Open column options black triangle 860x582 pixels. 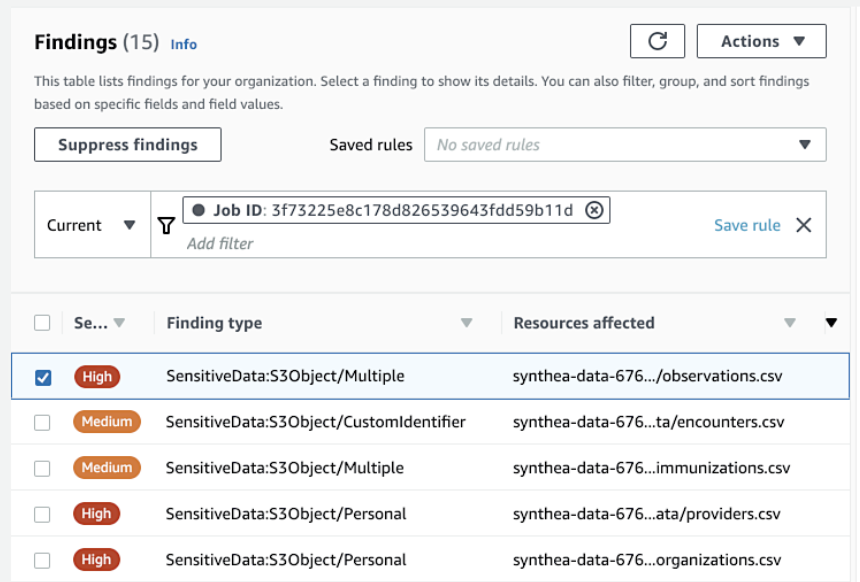831,323
